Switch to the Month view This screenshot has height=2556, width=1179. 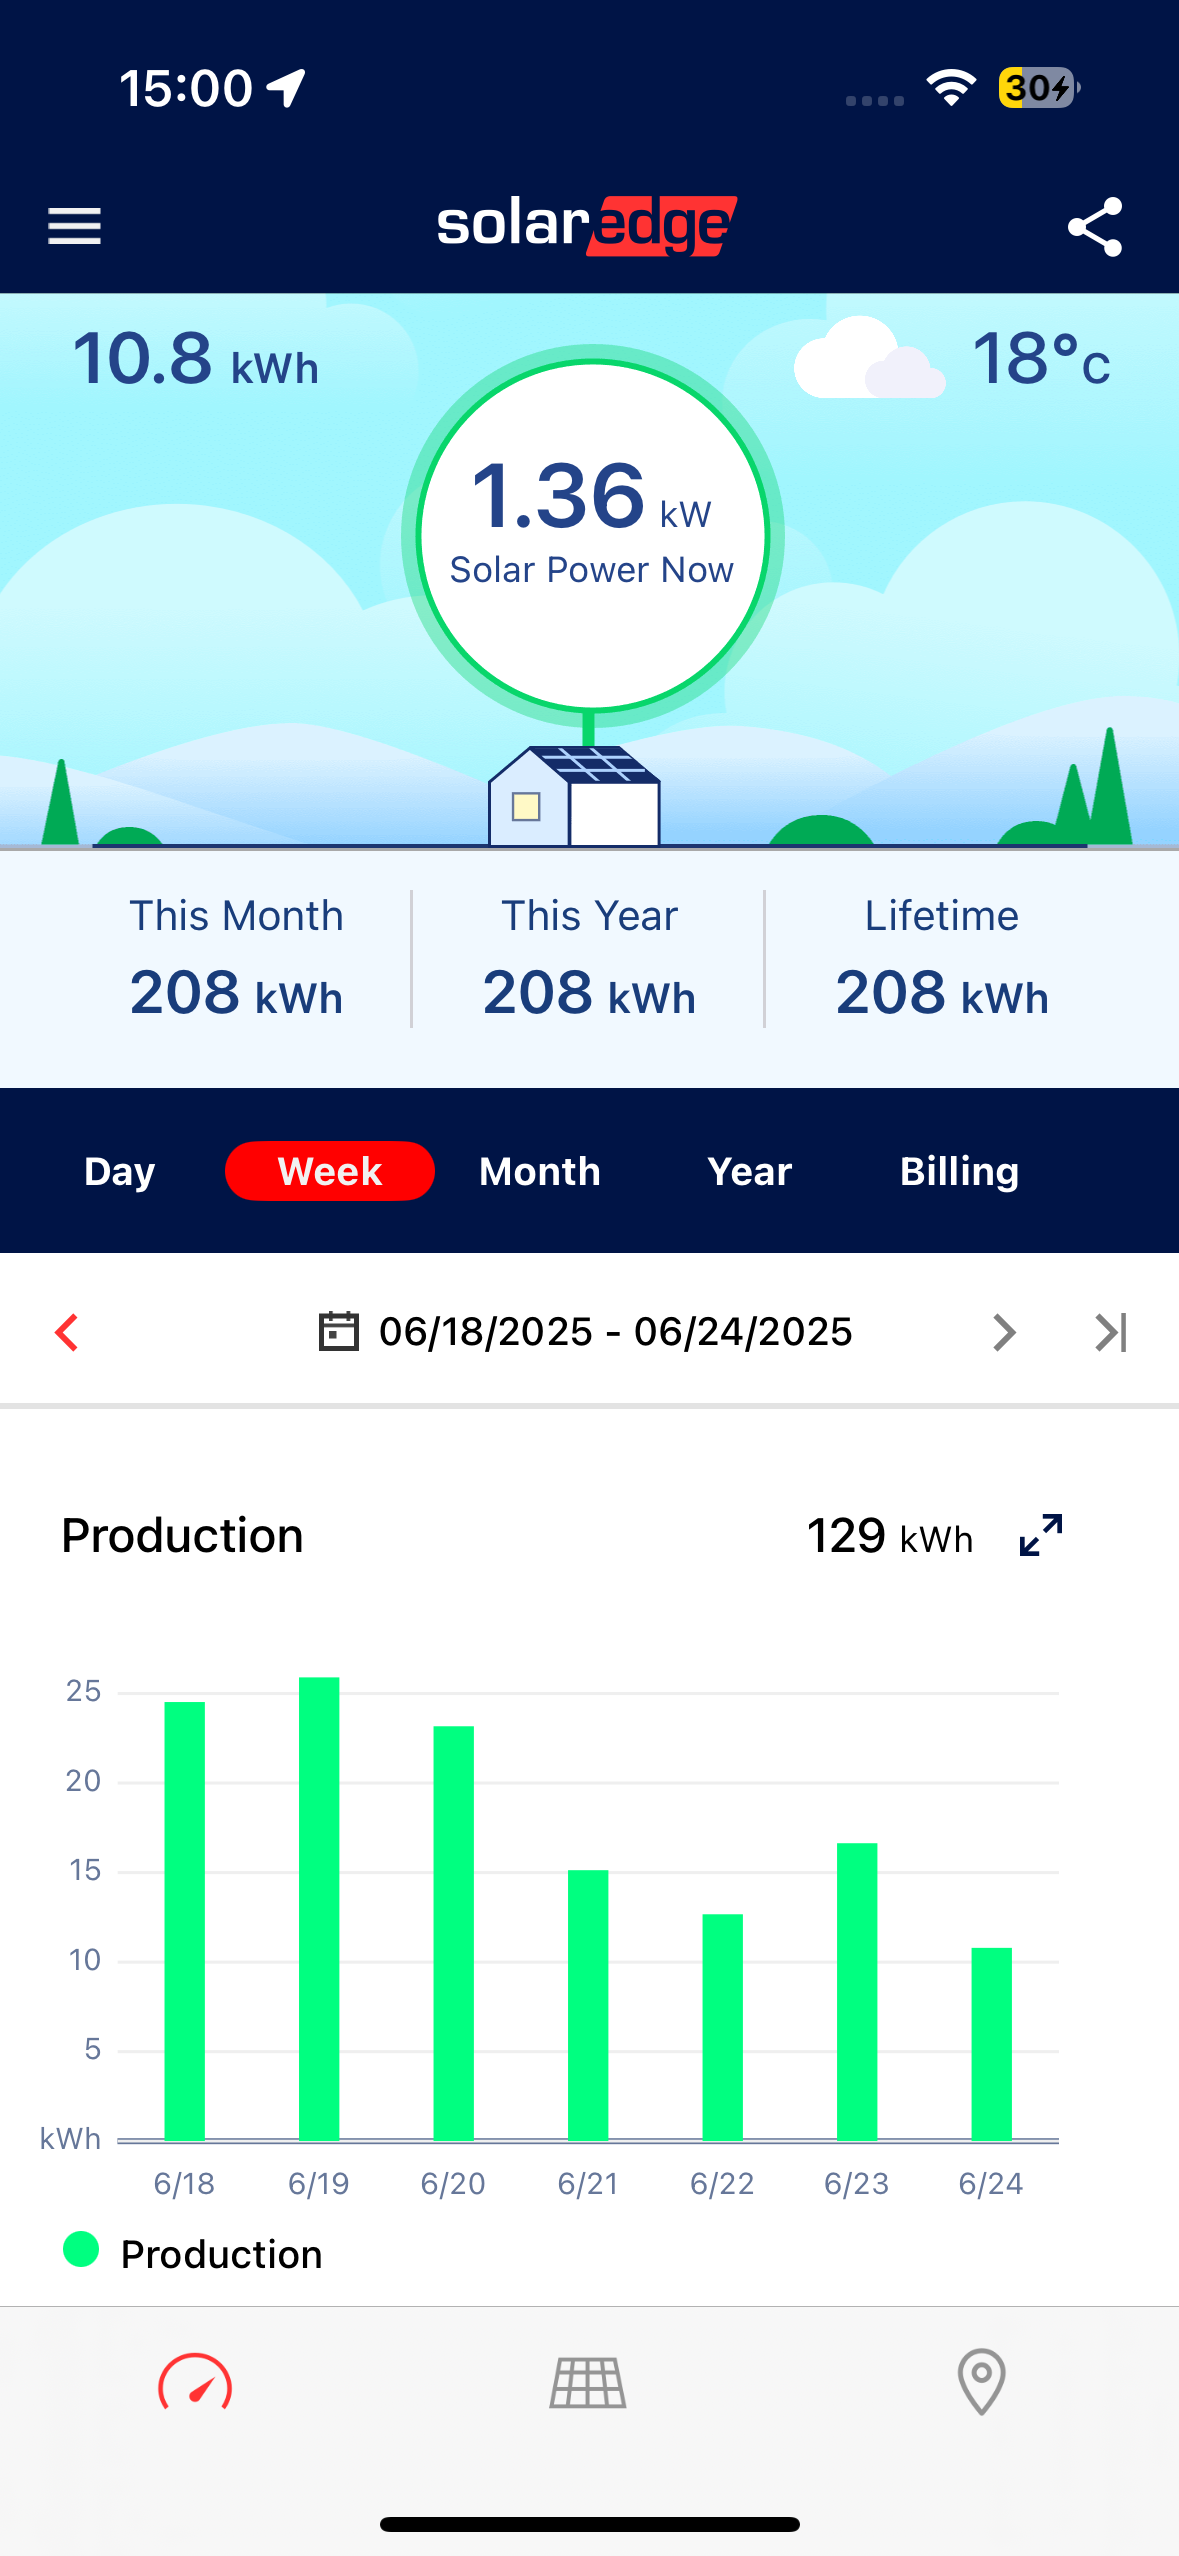point(540,1171)
